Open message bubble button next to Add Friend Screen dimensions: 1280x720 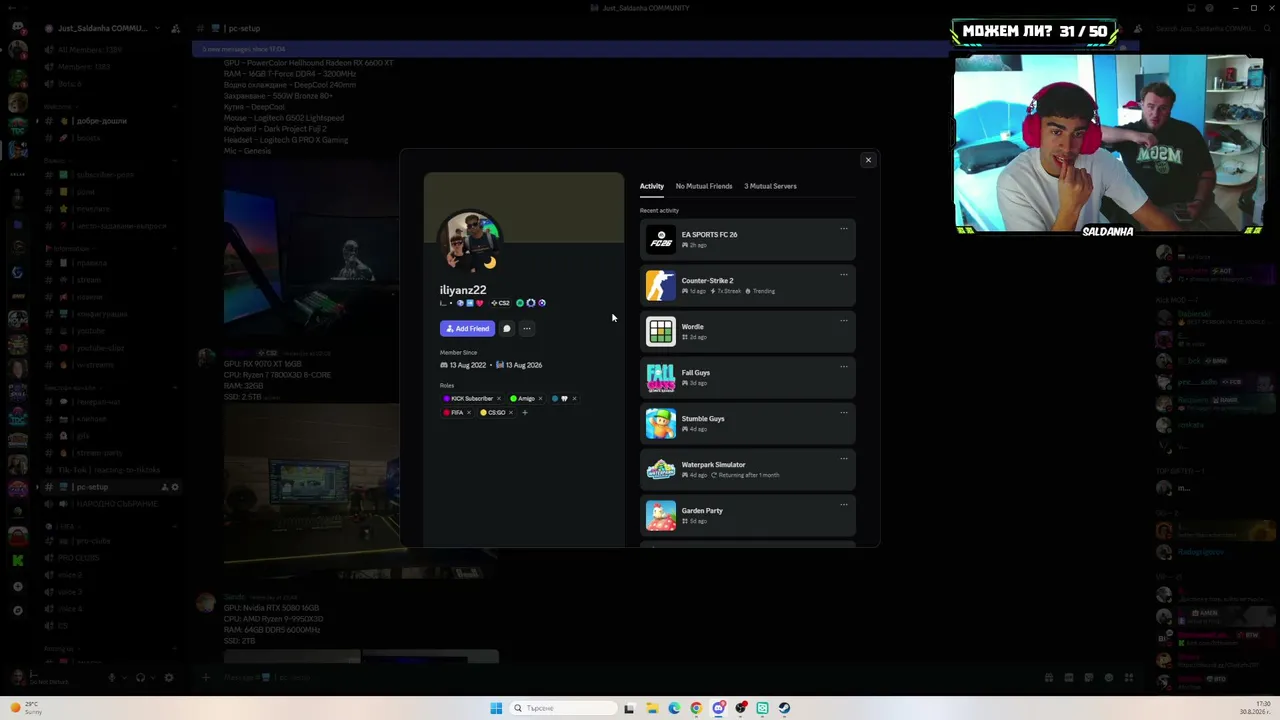[x=507, y=328]
